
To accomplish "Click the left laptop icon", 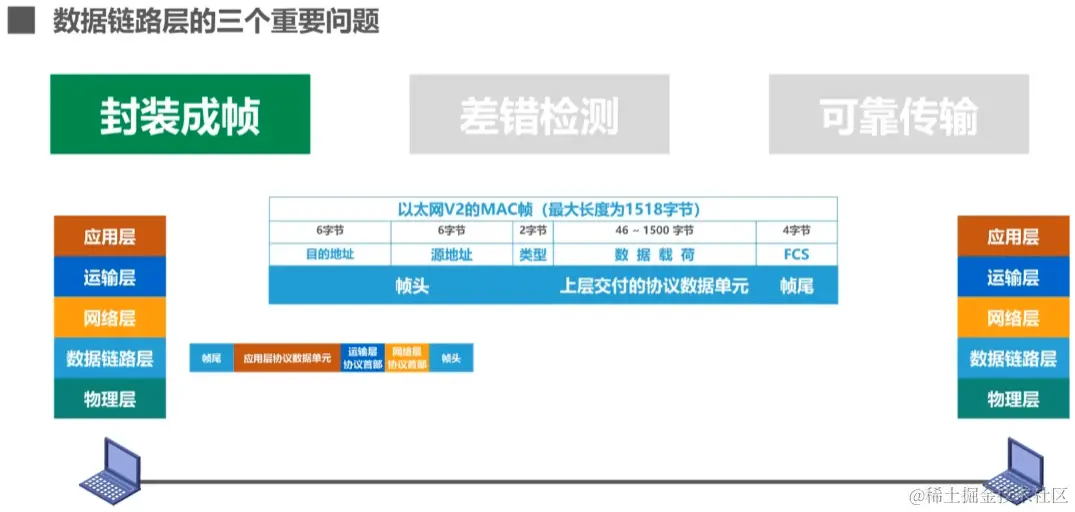I will click(110, 472).
